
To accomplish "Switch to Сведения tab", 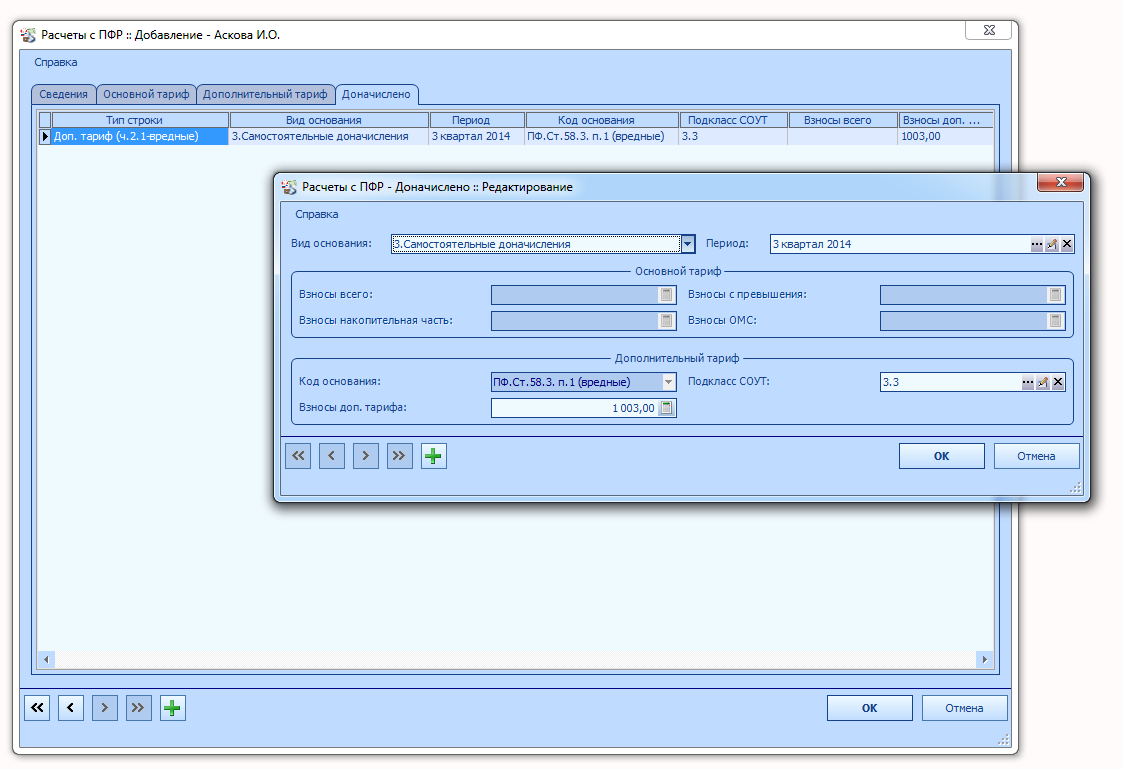I will point(63,94).
